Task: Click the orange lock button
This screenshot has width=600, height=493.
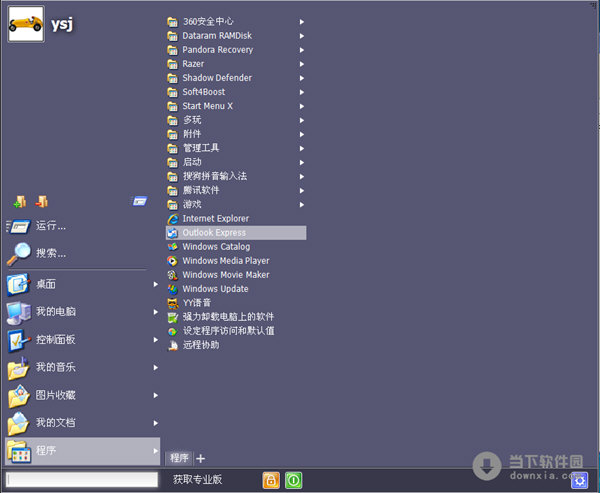Action: (x=271, y=480)
